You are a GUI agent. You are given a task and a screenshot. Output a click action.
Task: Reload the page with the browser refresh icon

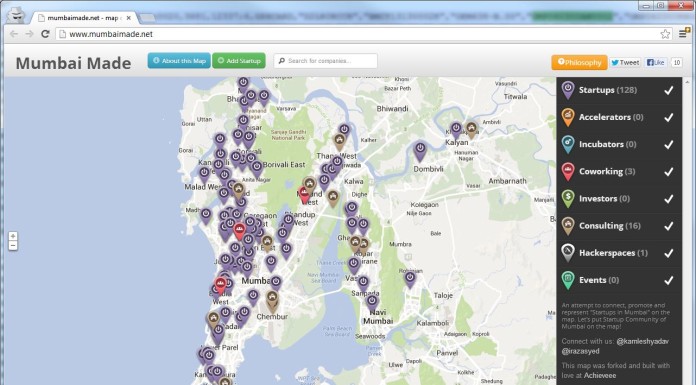tap(45, 34)
